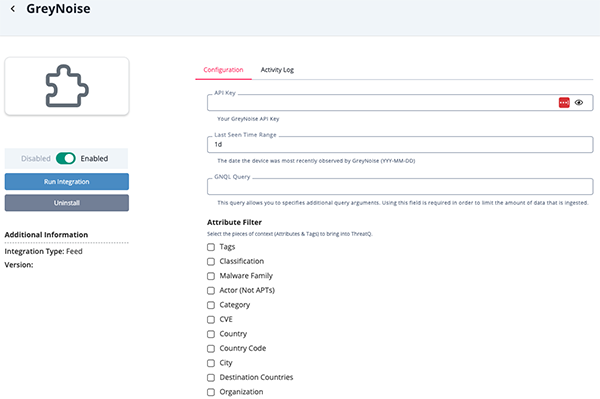600x399 pixels.
Task: Tick the Malware Family checkbox
Action: click(x=211, y=276)
